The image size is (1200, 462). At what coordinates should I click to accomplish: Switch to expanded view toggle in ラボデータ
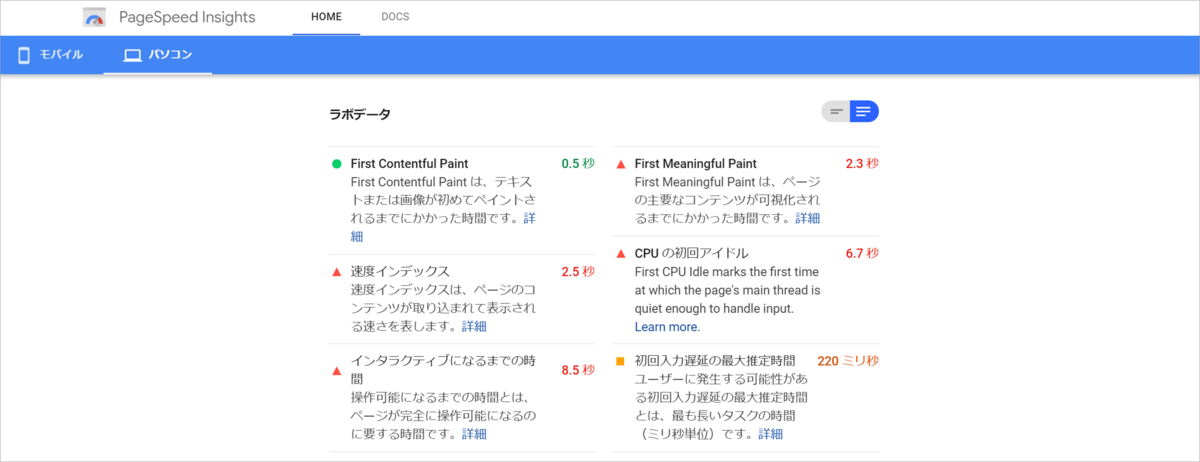pyautogui.click(x=864, y=112)
